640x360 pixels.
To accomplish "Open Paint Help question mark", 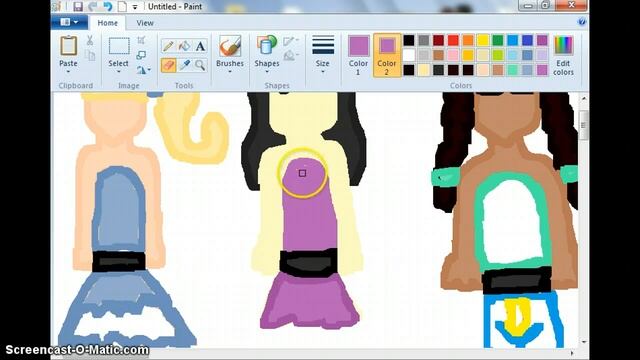I will pos(582,22).
